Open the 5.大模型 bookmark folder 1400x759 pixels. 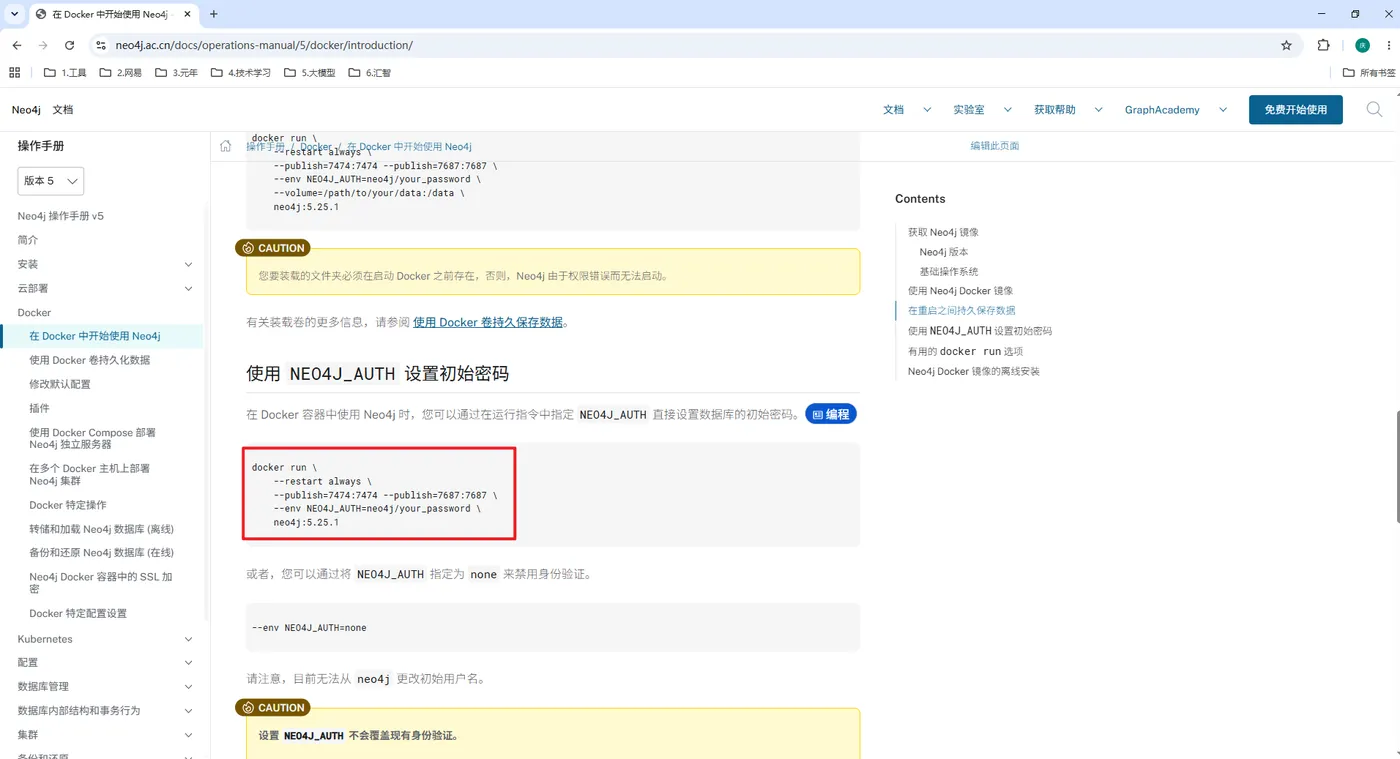(x=310, y=73)
